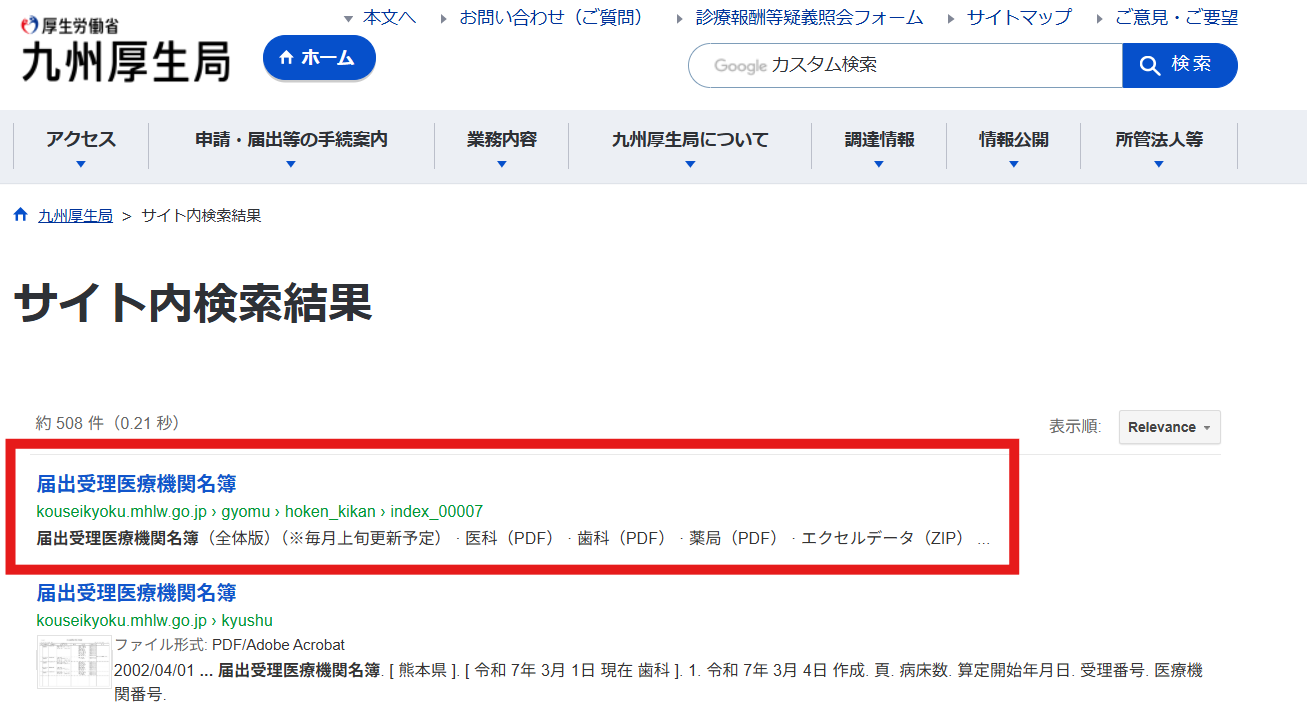Screen dimensions: 1307x722
Task: Open 九州厚生局について menu
Action: pyautogui.click(x=690, y=146)
